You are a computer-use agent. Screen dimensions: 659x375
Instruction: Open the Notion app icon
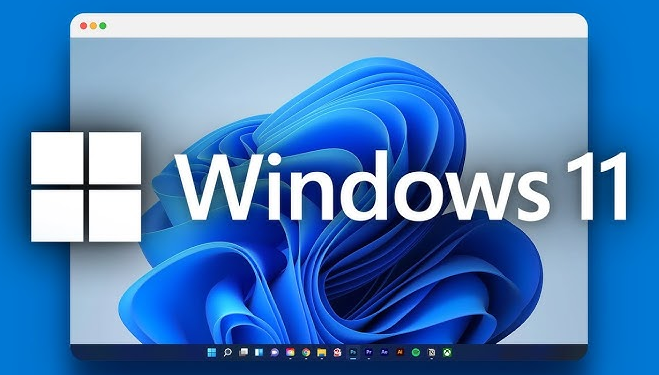tap(432, 352)
